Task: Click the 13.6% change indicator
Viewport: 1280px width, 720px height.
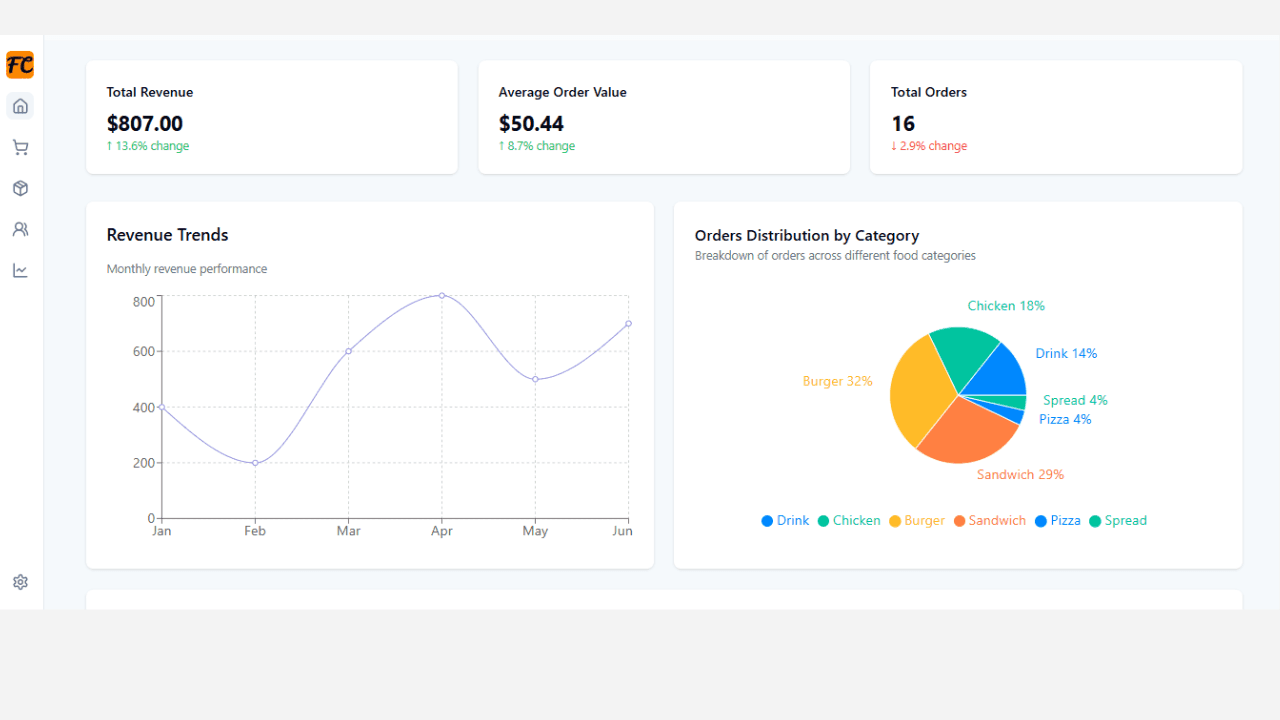Action: [x=148, y=146]
